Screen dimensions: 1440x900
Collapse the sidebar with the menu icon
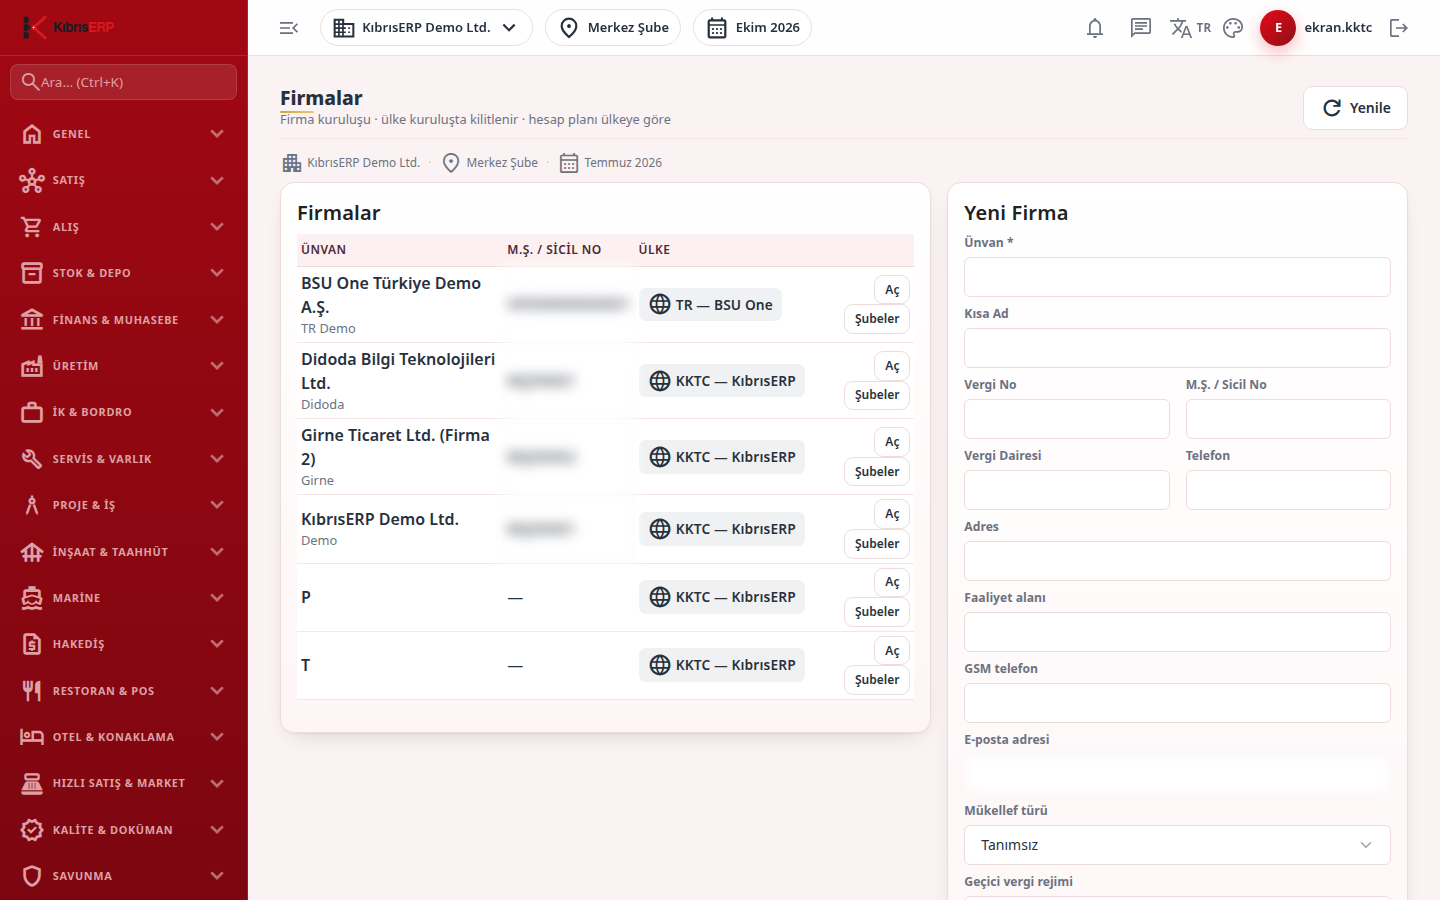click(289, 28)
